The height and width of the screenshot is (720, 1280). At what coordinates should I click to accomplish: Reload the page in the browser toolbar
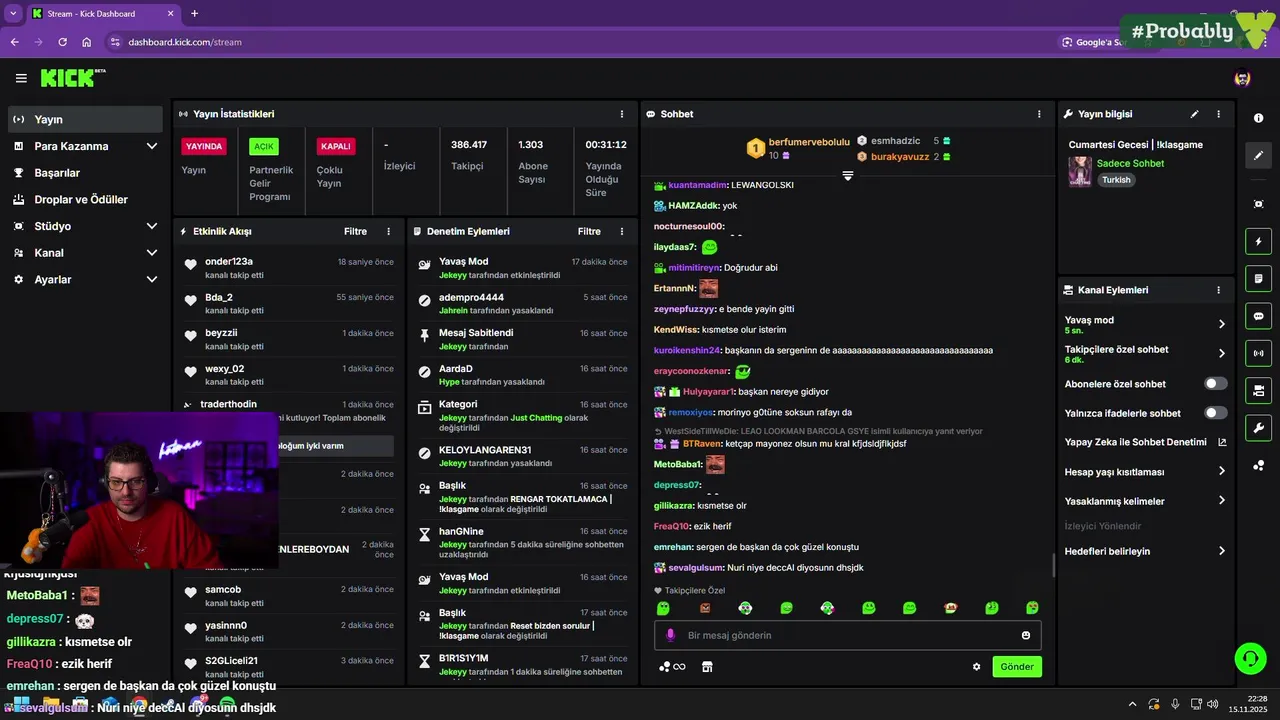click(62, 42)
